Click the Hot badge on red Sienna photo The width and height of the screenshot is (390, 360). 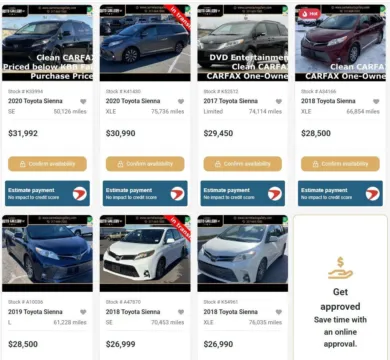(309, 14)
